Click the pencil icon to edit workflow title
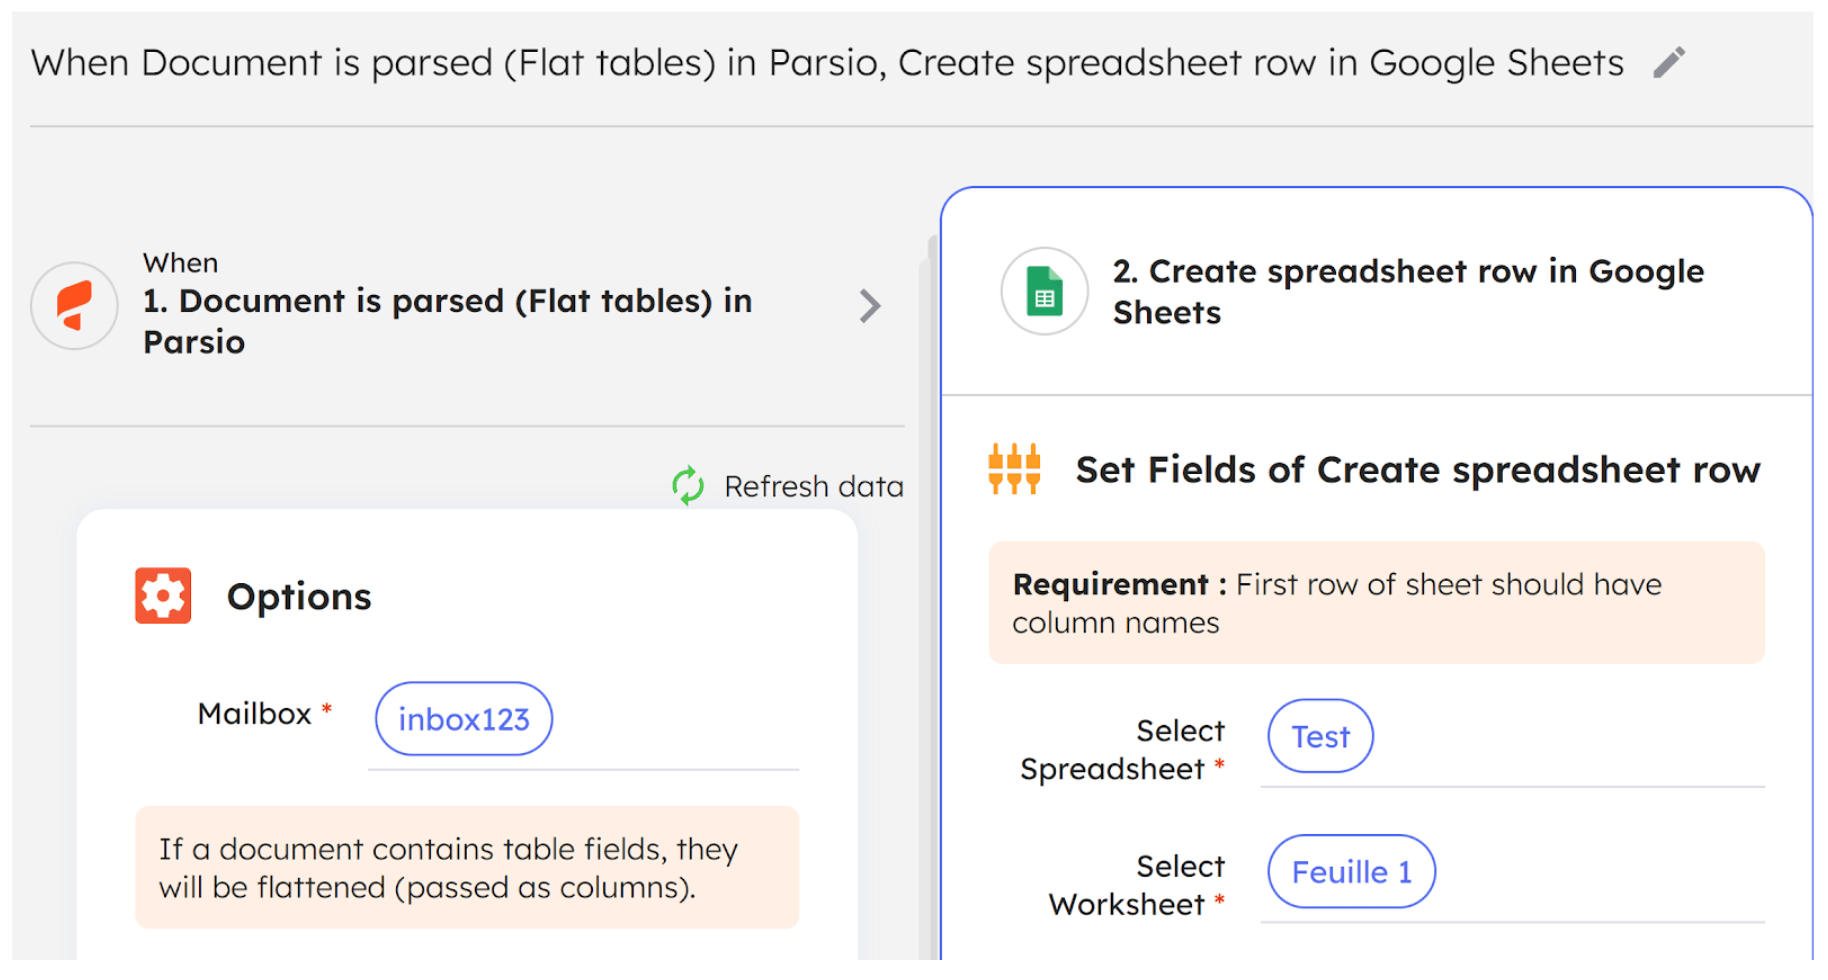 coord(1668,63)
